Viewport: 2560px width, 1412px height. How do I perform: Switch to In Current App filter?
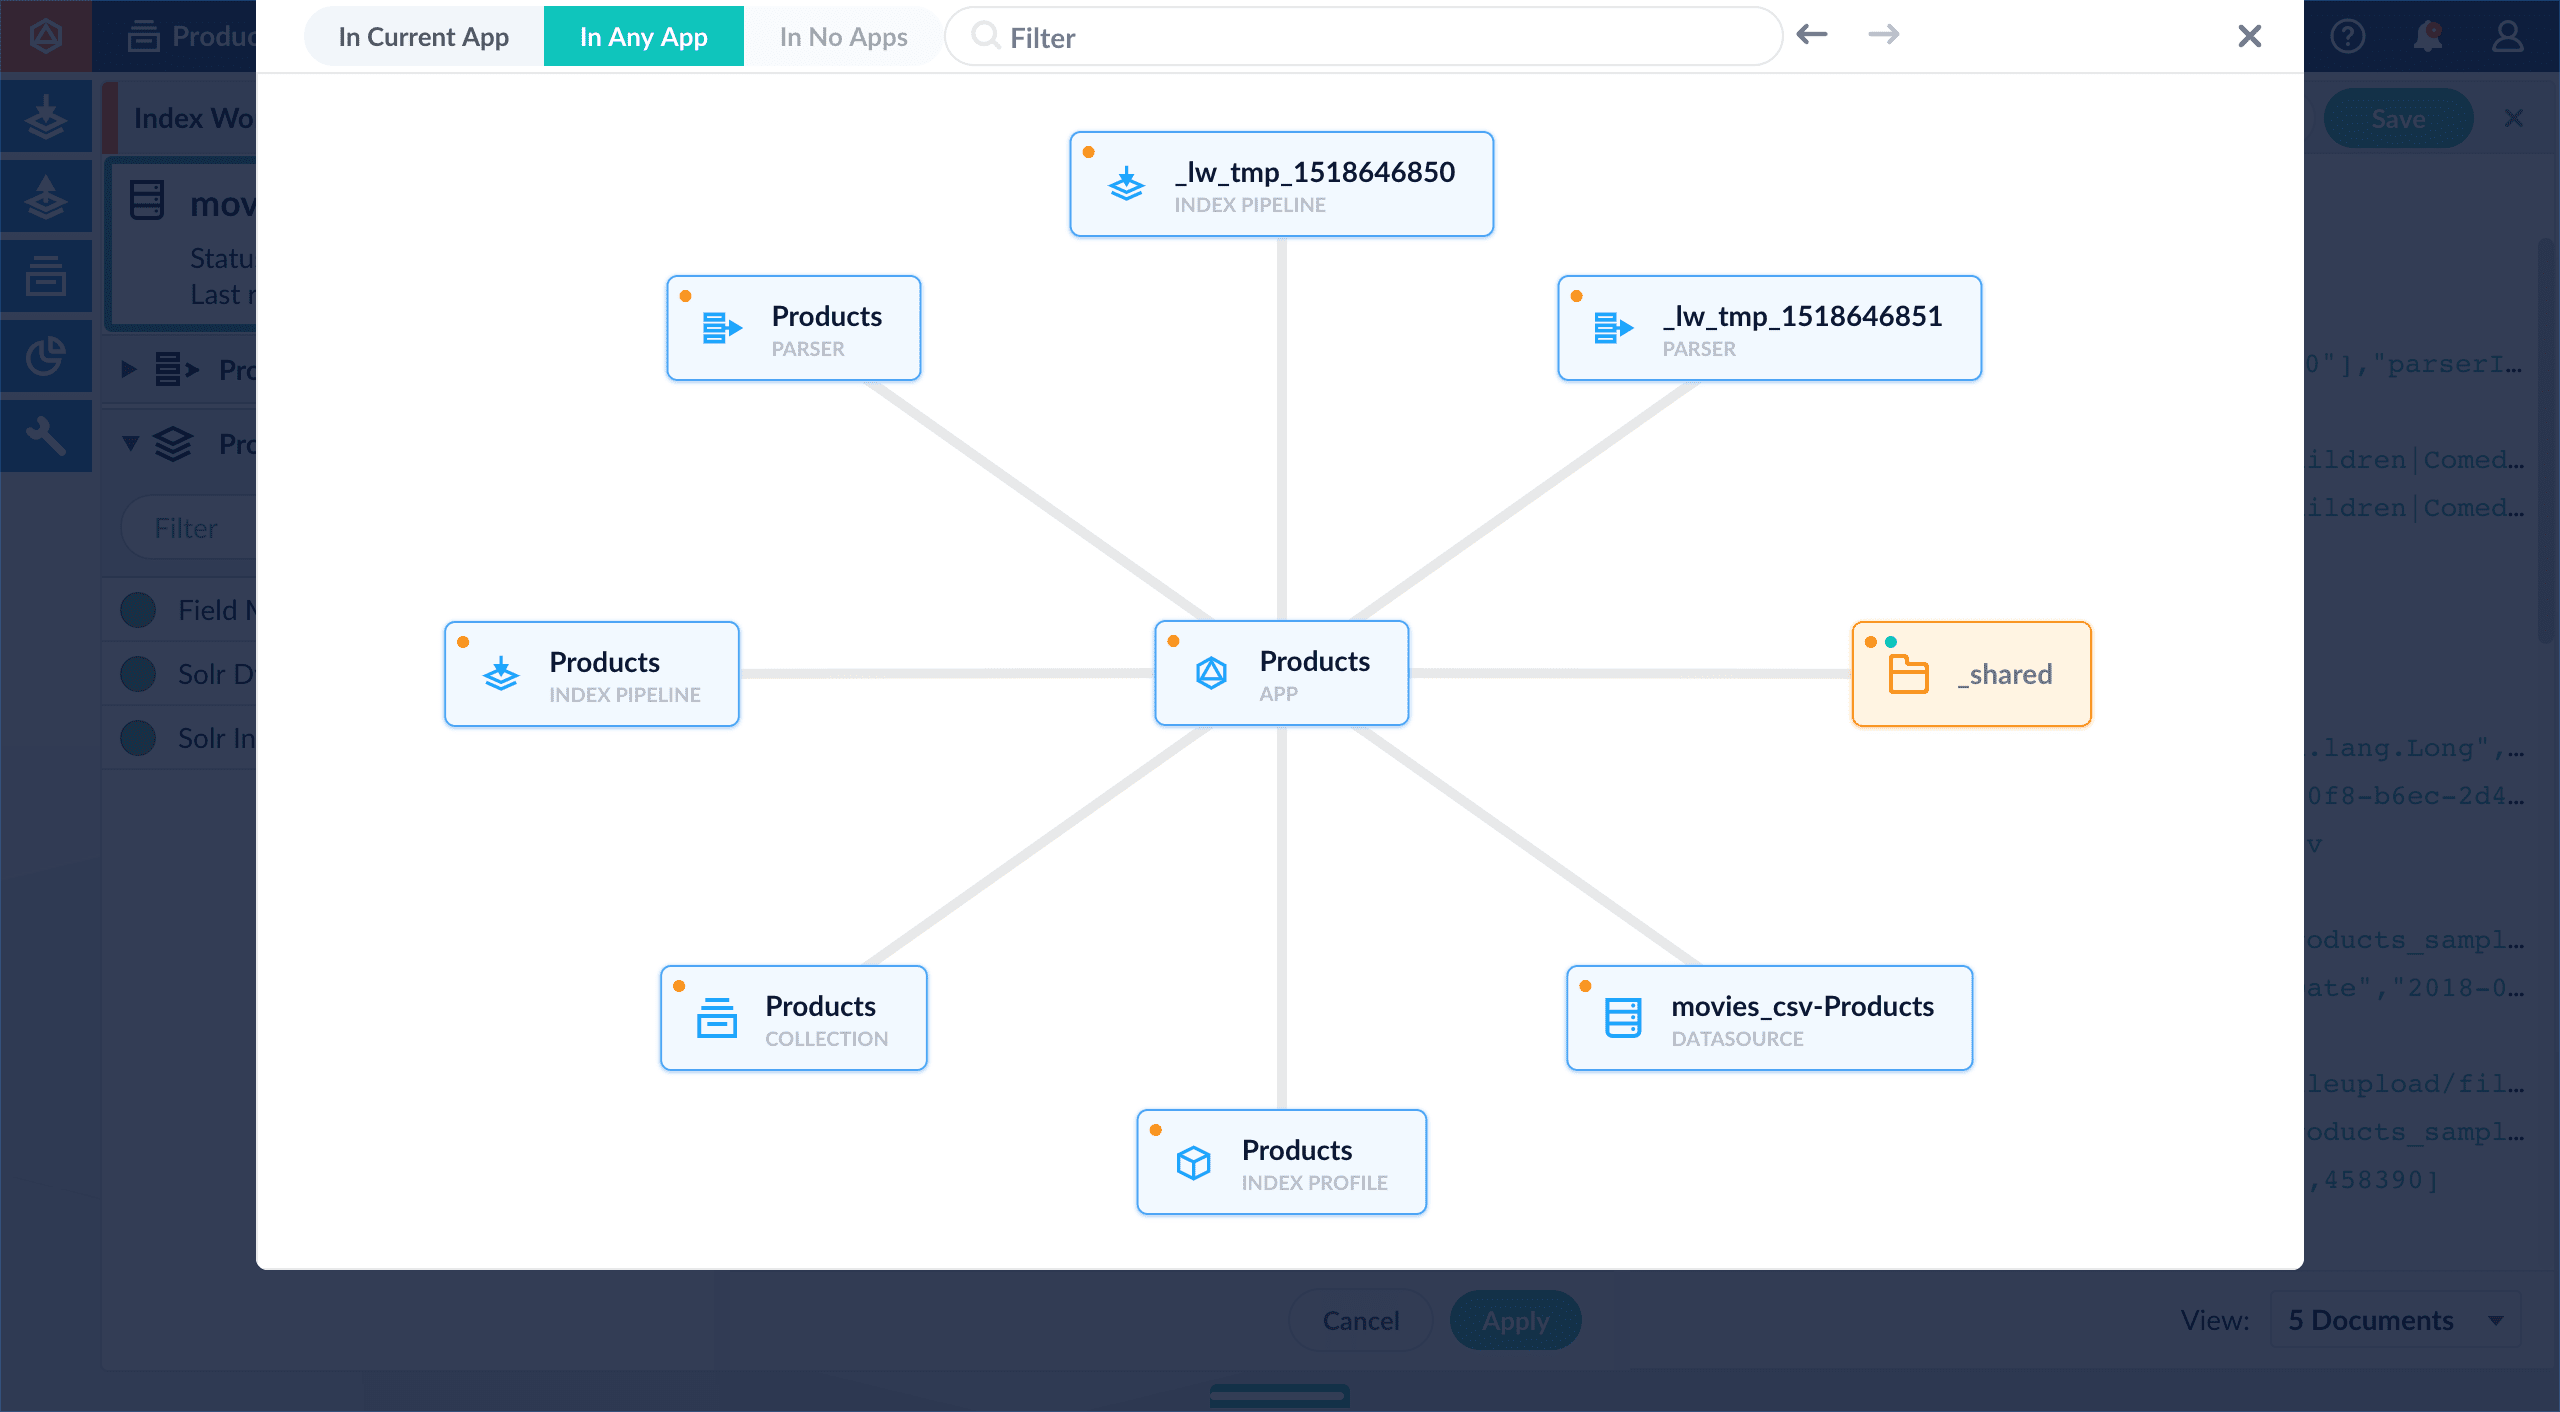pos(423,37)
